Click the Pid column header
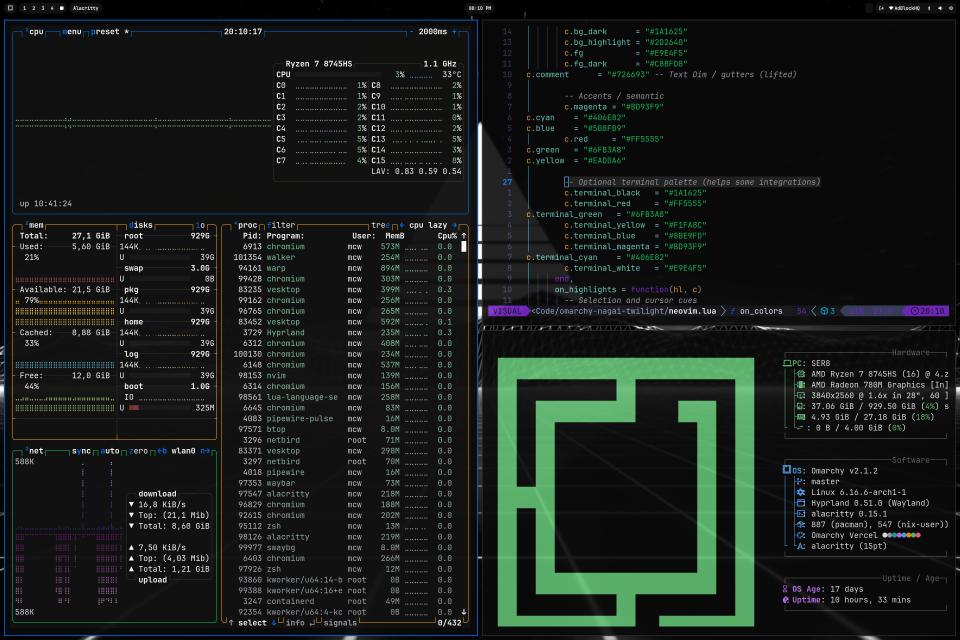Image resolution: width=960 pixels, height=640 pixels. tap(252, 236)
